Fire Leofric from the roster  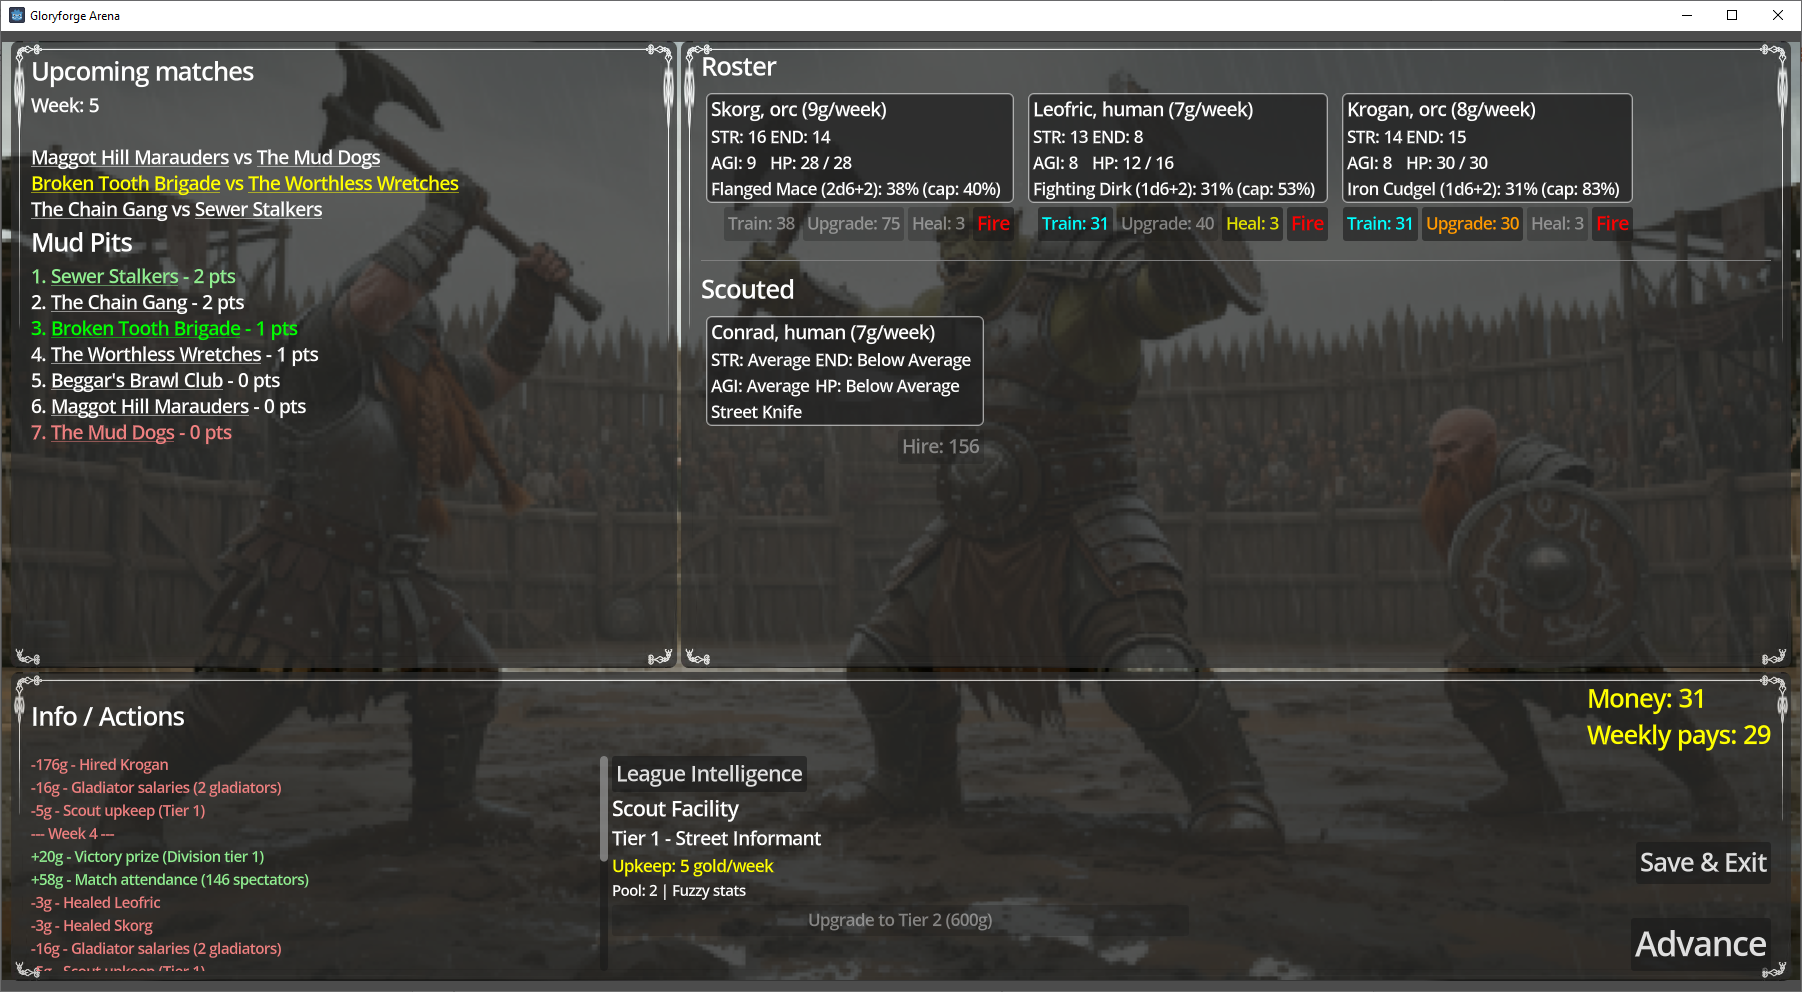pyautogui.click(x=1307, y=224)
